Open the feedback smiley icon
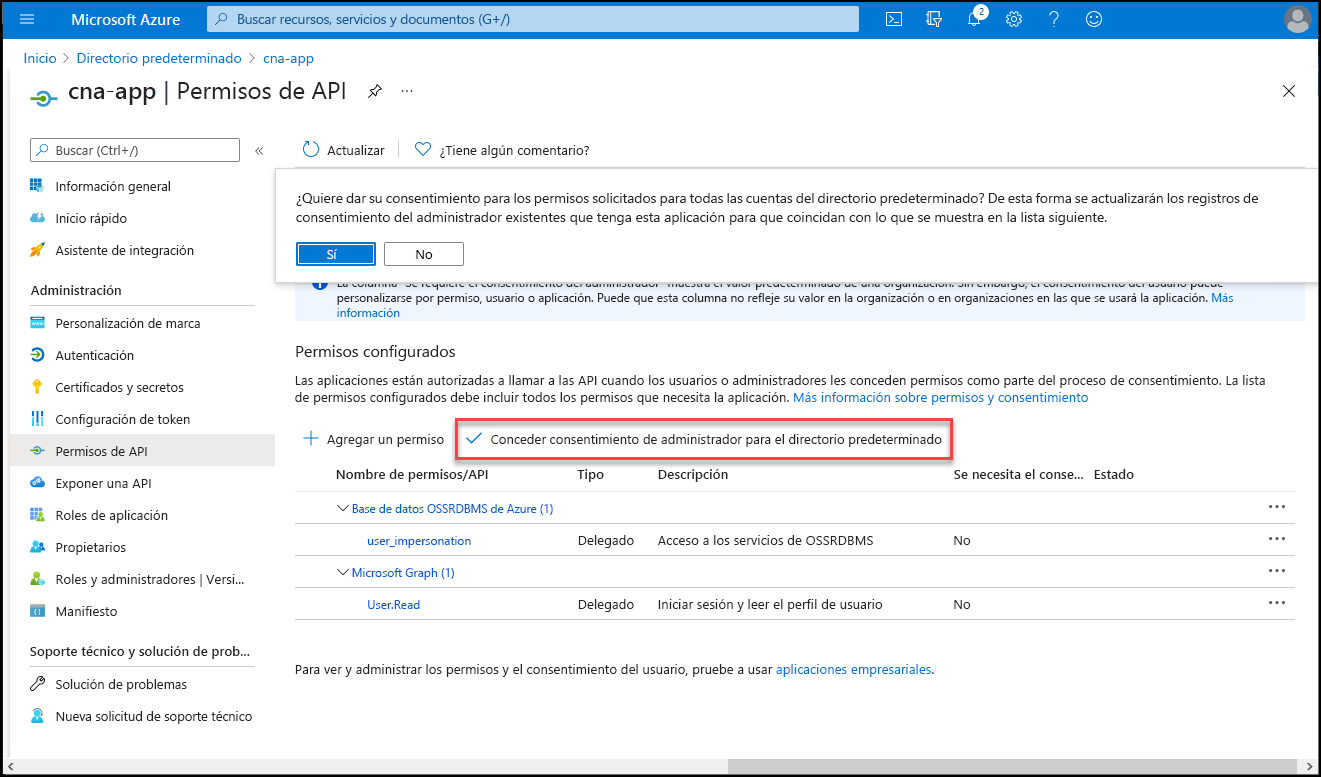This screenshot has width=1321, height=777. point(1094,19)
